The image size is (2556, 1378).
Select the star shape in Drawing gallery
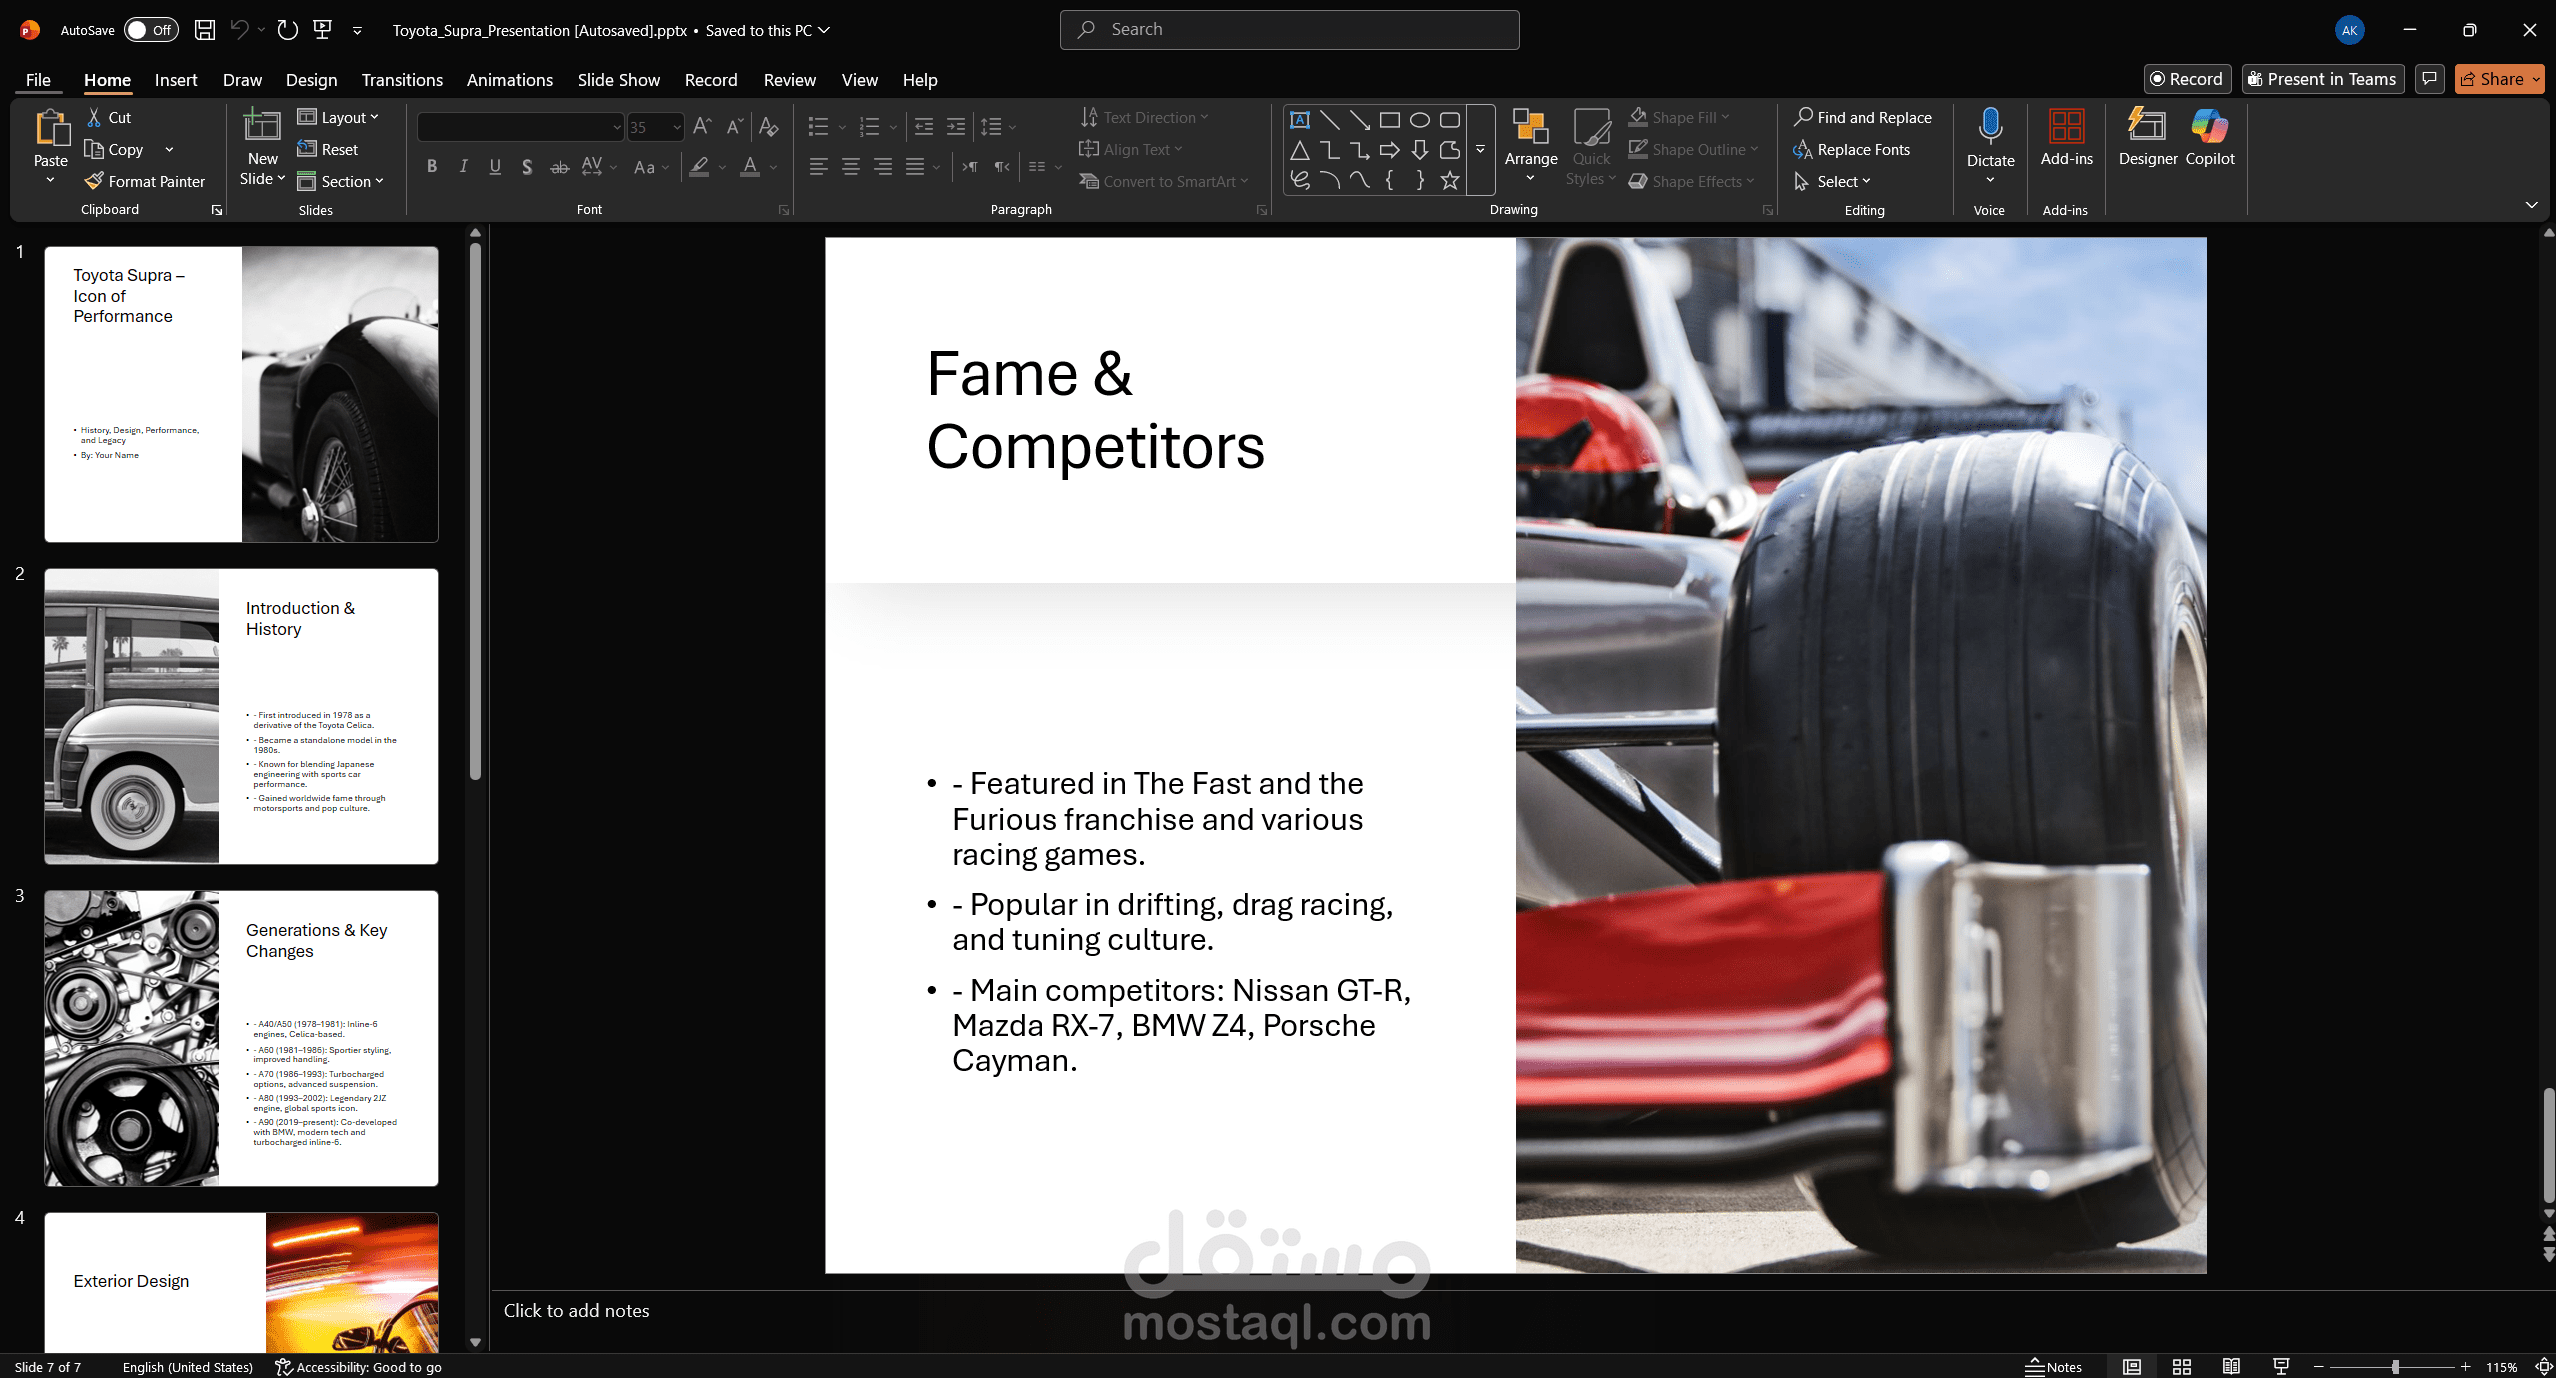tap(1449, 181)
